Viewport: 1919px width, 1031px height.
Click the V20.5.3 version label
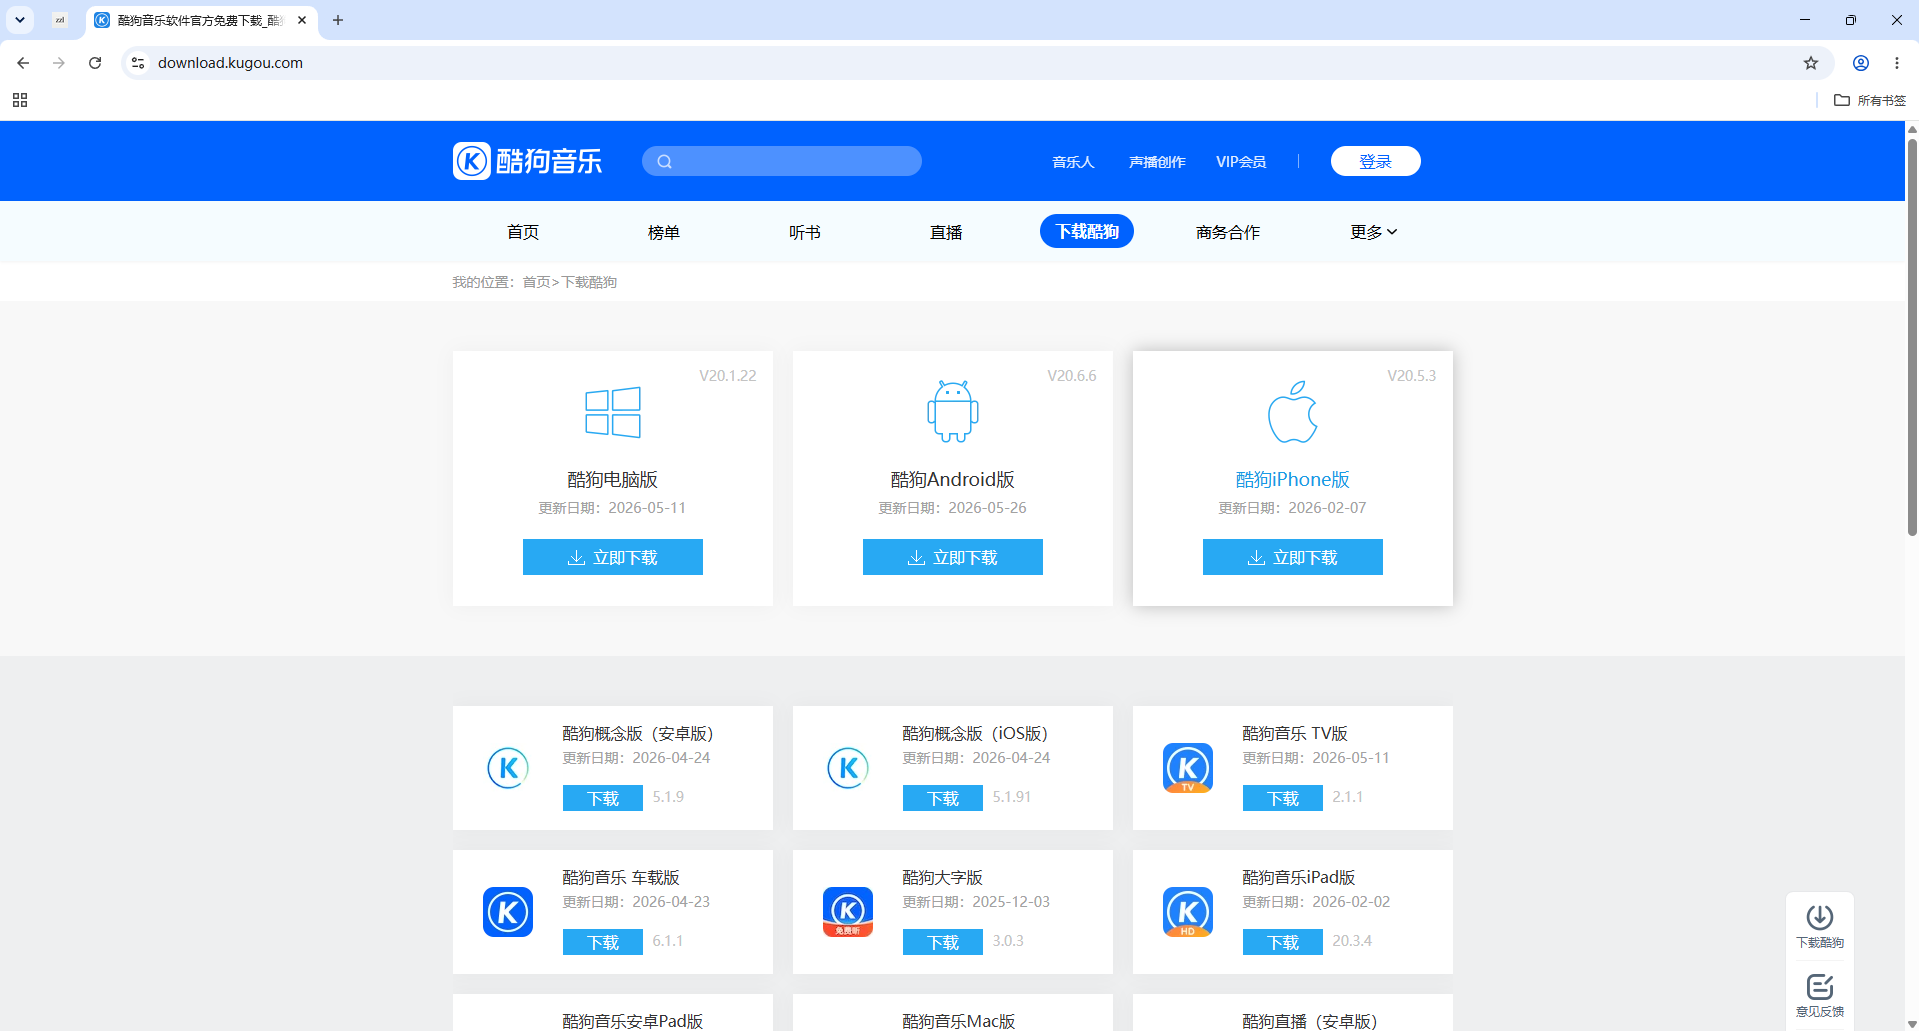click(1412, 376)
